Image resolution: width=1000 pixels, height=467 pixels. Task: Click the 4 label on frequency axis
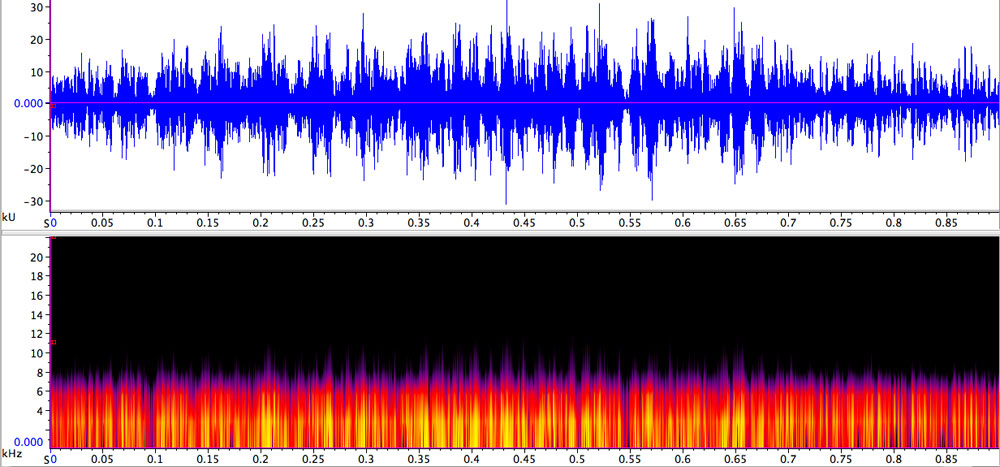40,411
